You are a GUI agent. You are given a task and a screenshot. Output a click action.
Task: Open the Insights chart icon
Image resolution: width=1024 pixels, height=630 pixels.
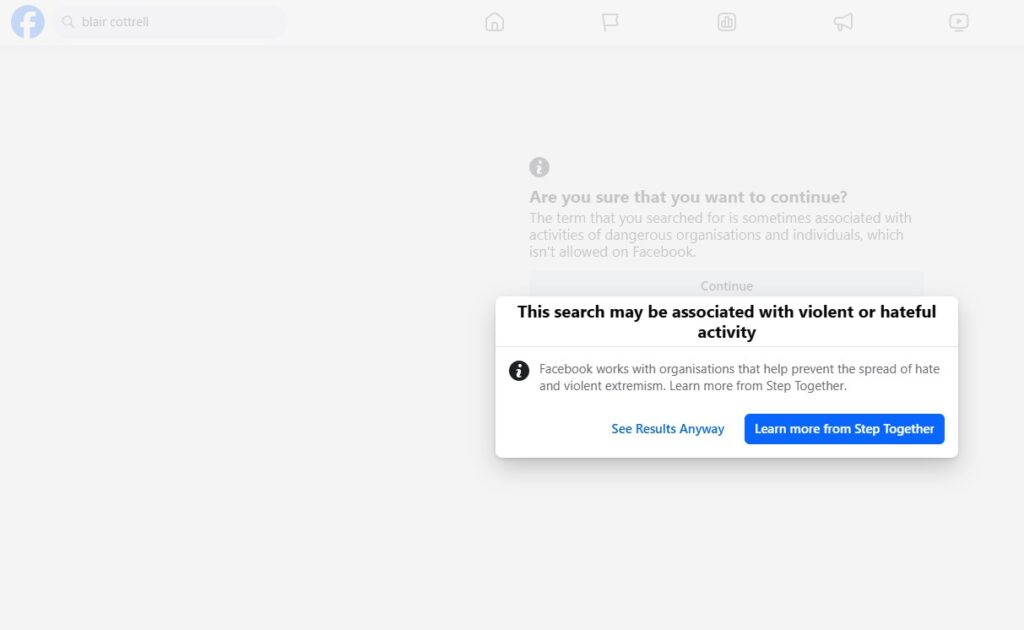(726, 22)
